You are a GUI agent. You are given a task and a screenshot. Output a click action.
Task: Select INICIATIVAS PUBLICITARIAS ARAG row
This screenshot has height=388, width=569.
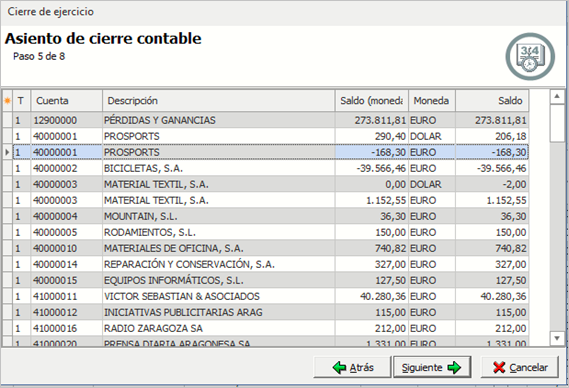click(266, 312)
